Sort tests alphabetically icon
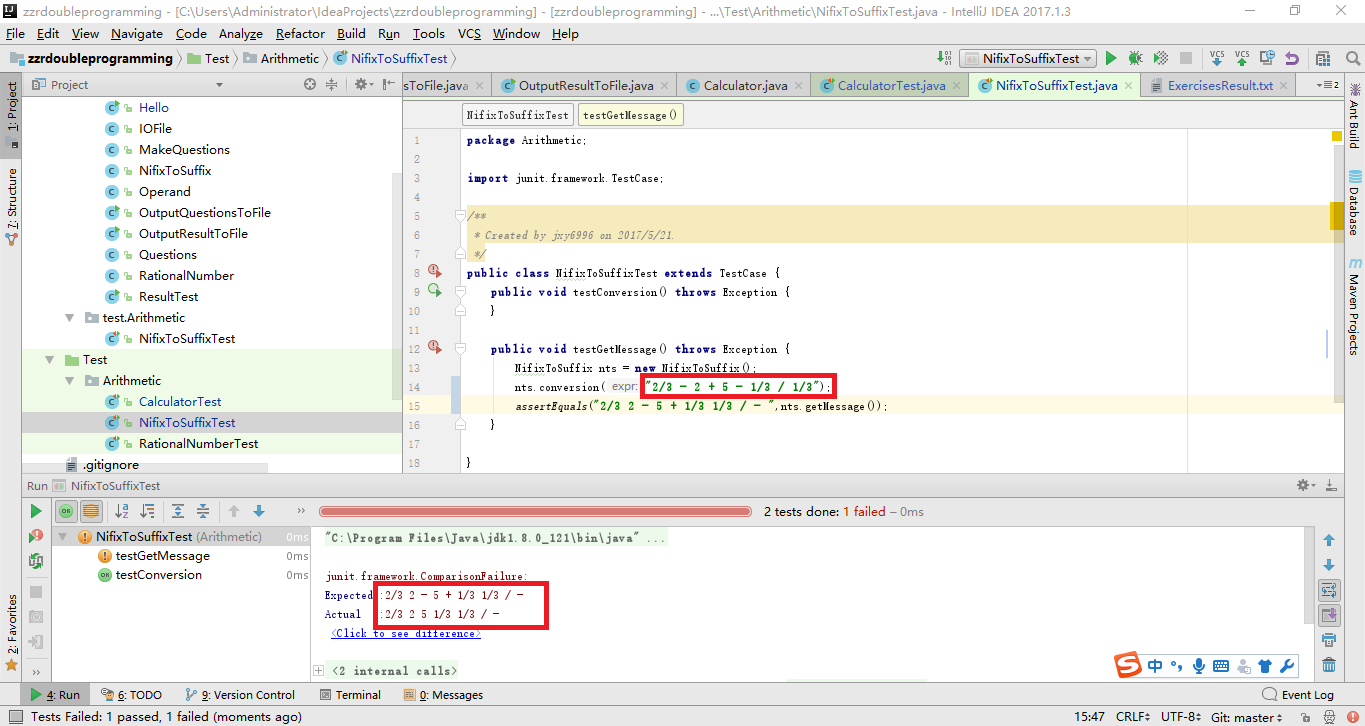Screen dimensions: 1365x726 [122, 511]
